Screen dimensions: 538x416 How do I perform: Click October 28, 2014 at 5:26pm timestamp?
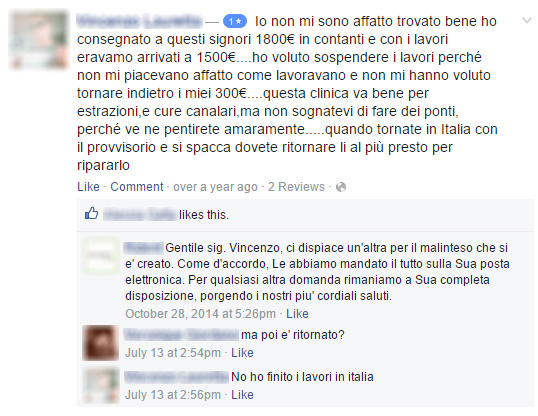click(x=200, y=314)
